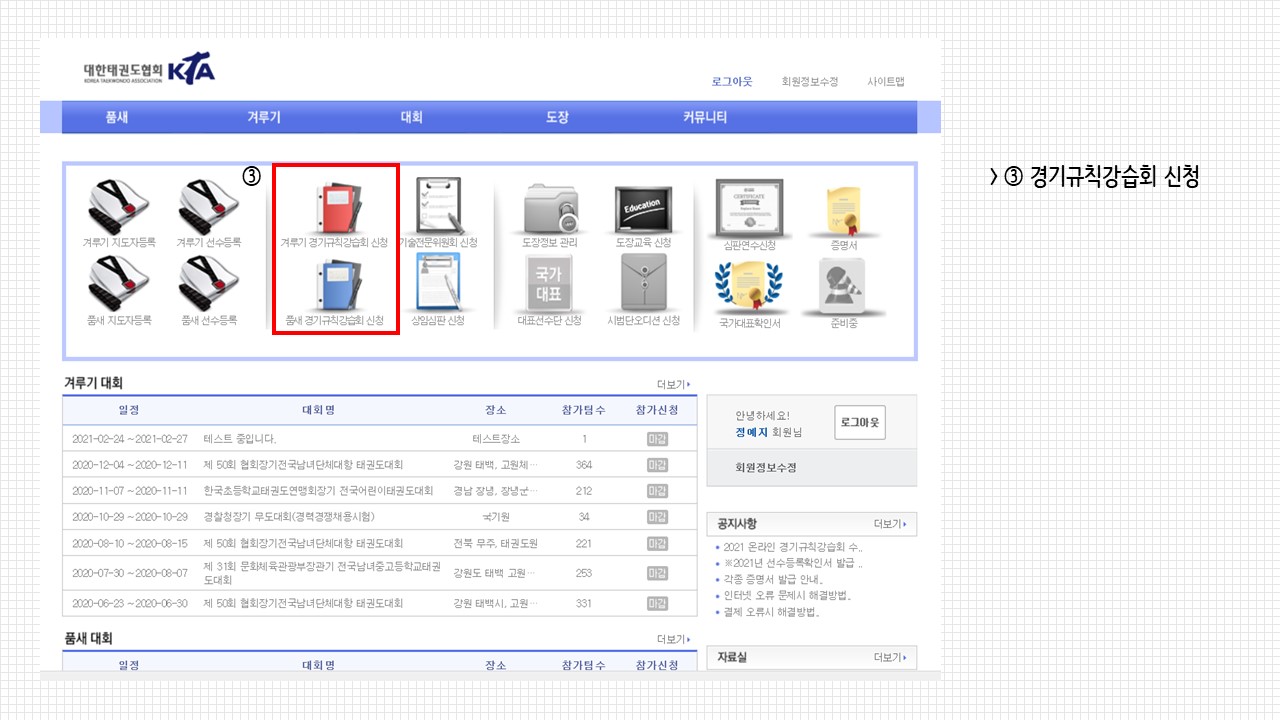Open the 겨루기 menu in navigation bar

click(x=264, y=117)
